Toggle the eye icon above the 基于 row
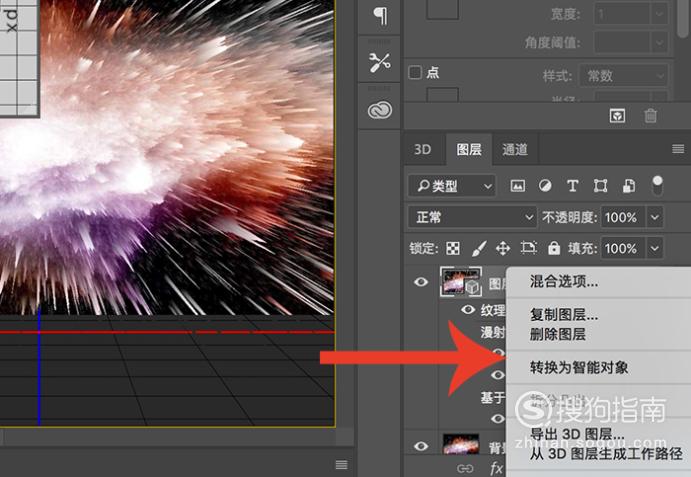Screen dimensions: 691x477 (x=498, y=375)
